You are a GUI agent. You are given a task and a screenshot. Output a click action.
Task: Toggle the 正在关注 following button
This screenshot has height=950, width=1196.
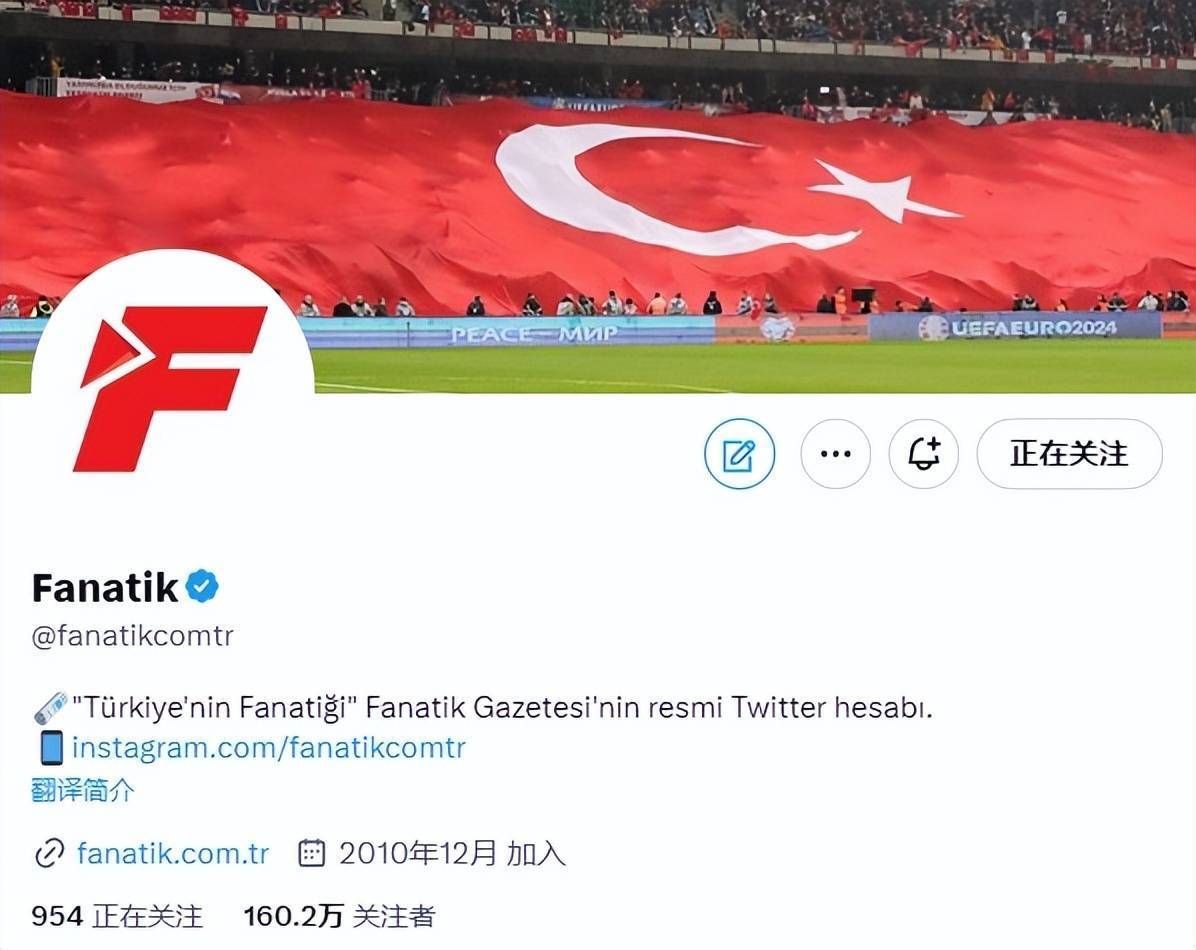[1069, 454]
